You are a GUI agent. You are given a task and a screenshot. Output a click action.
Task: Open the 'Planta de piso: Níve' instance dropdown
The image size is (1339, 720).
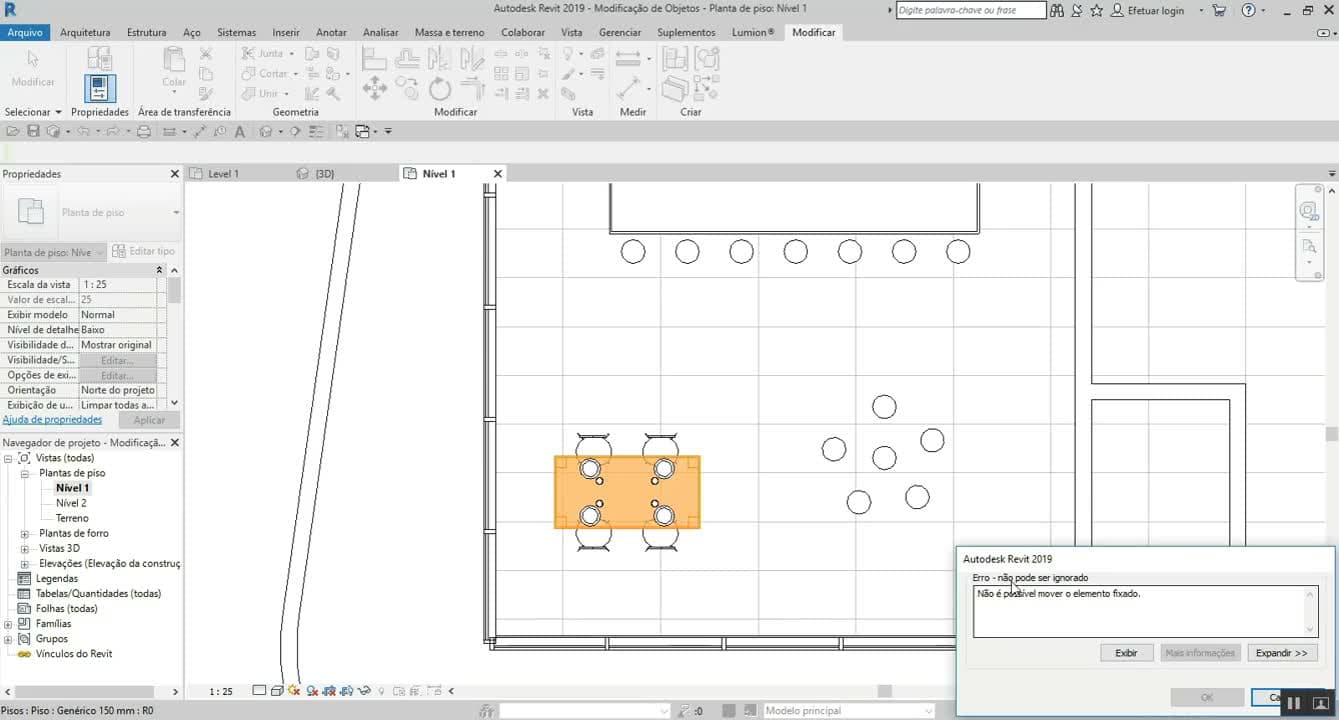point(53,252)
